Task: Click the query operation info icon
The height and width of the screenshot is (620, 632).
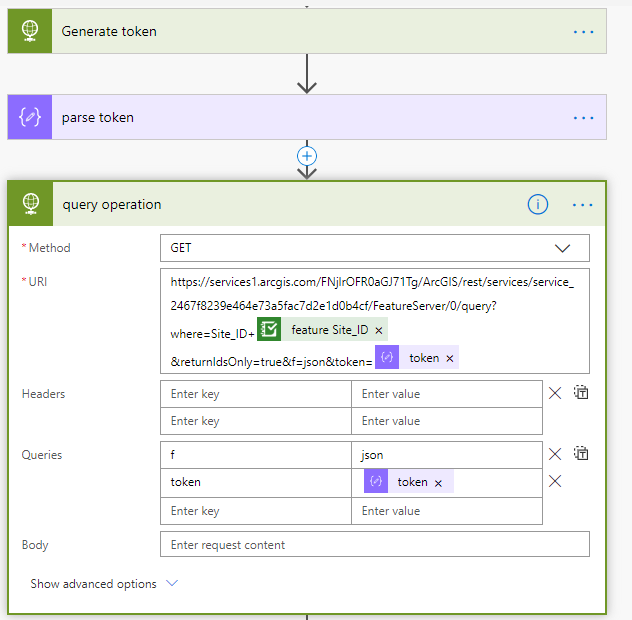Action: (x=538, y=205)
